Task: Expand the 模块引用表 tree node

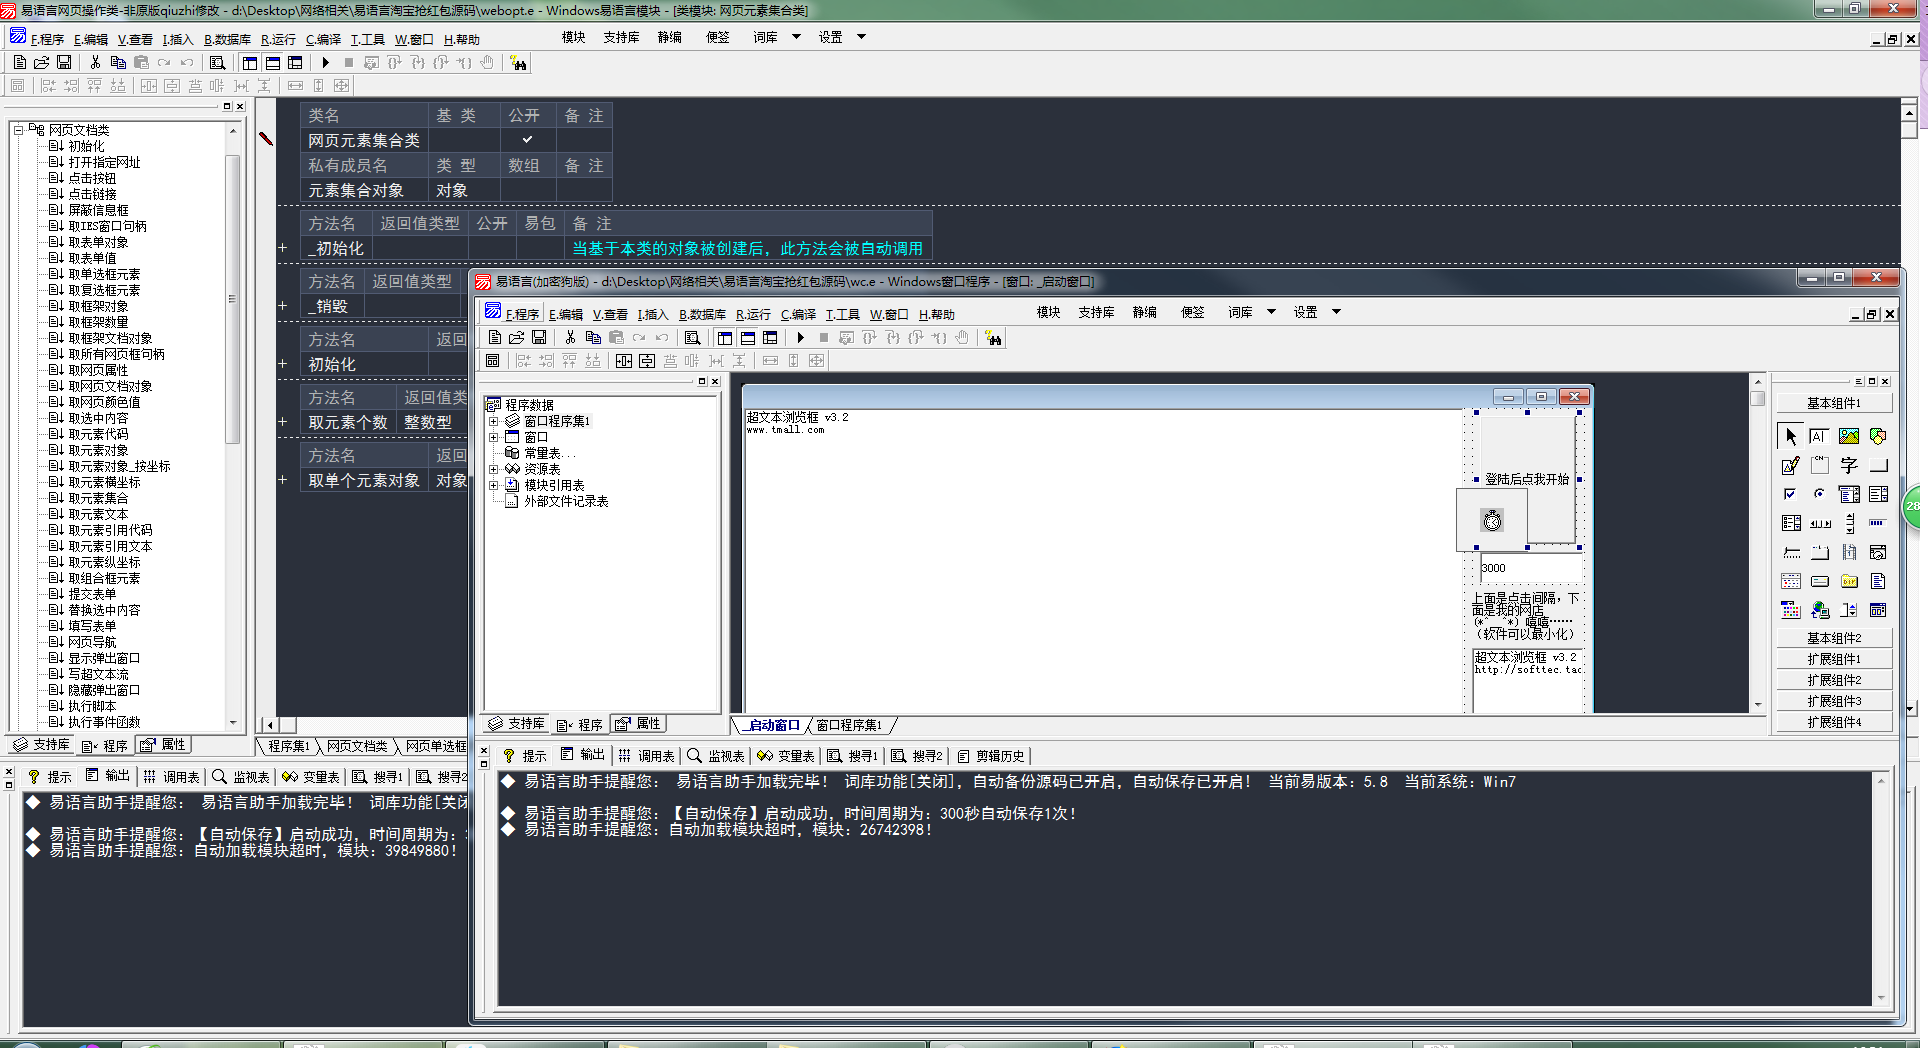Action: click(x=493, y=485)
